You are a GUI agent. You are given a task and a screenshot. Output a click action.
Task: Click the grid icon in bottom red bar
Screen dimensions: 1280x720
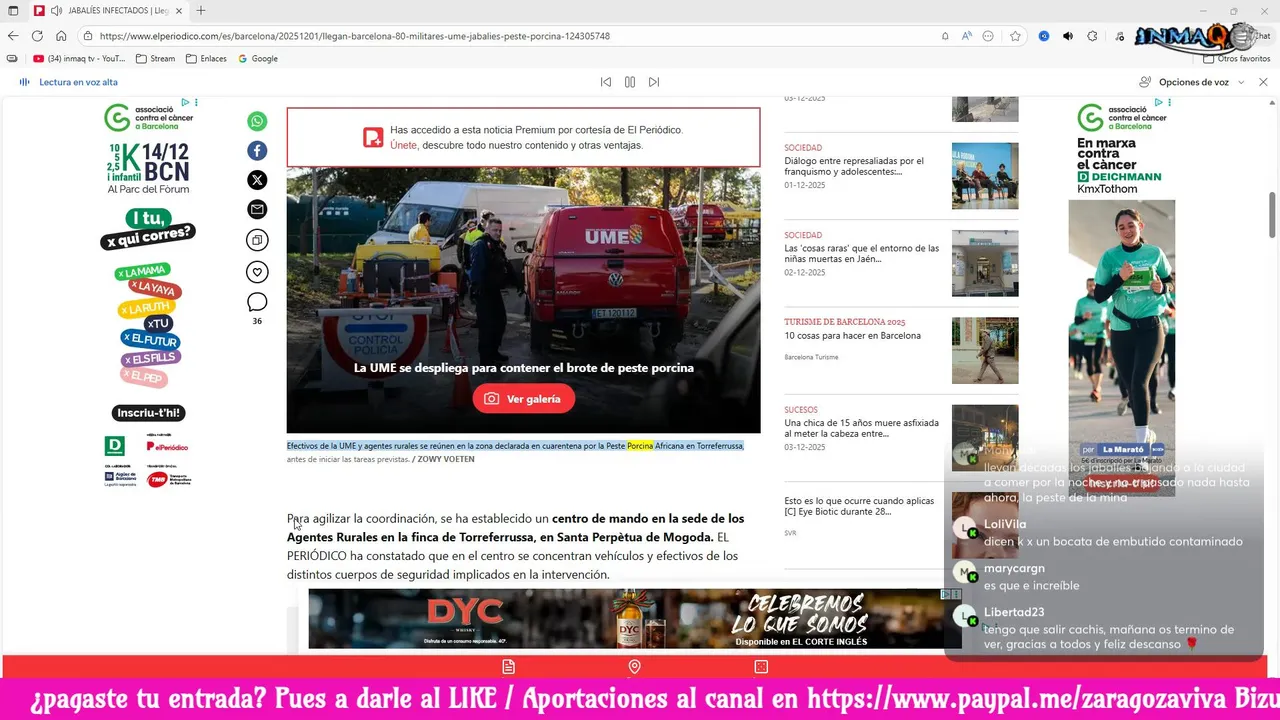pos(761,667)
